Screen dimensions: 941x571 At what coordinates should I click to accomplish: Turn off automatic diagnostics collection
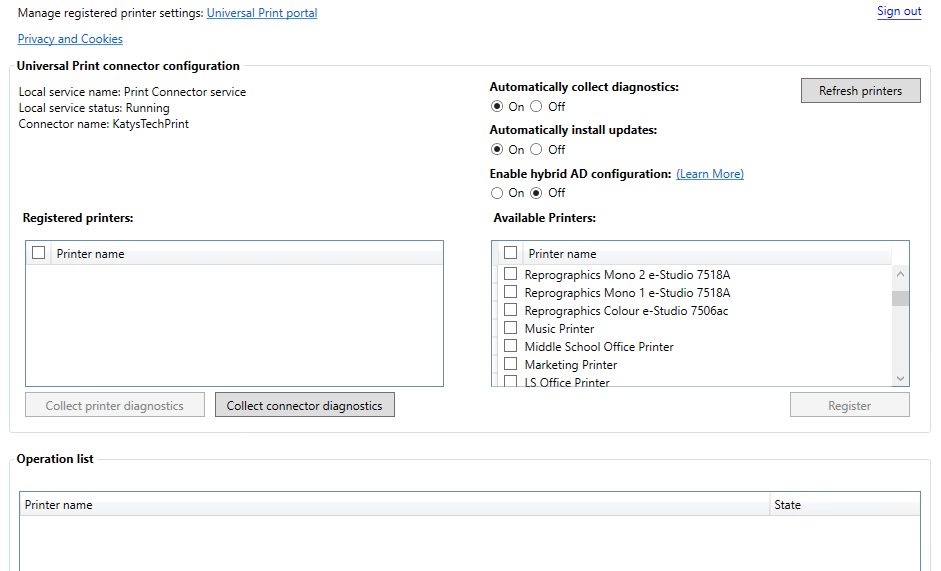pos(537,107)
